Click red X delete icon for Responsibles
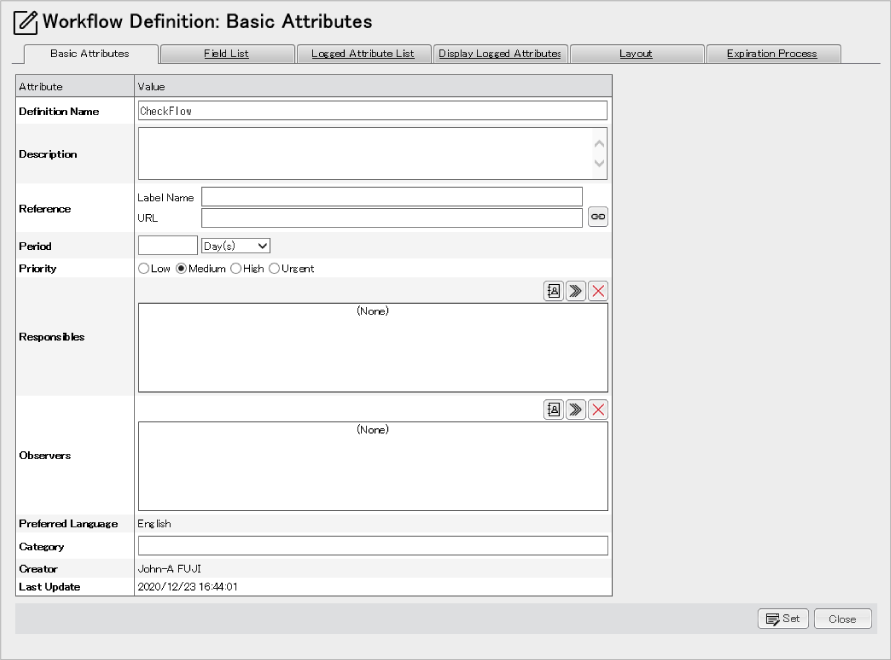The width and height of the screenshot is (891, 660). coord(598,291)
